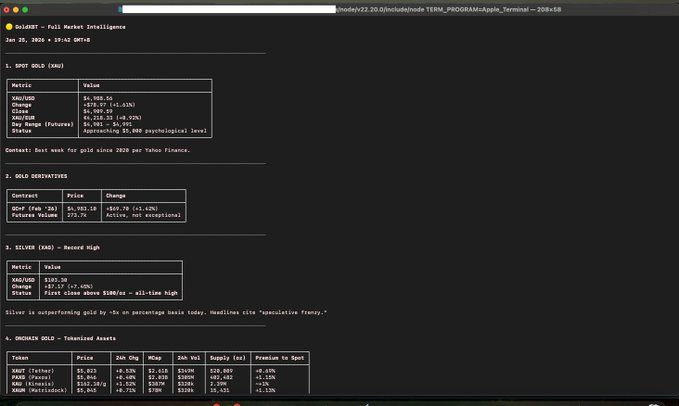Click the 'MCap' column header

pyautogui.click(x=155, y=358)
